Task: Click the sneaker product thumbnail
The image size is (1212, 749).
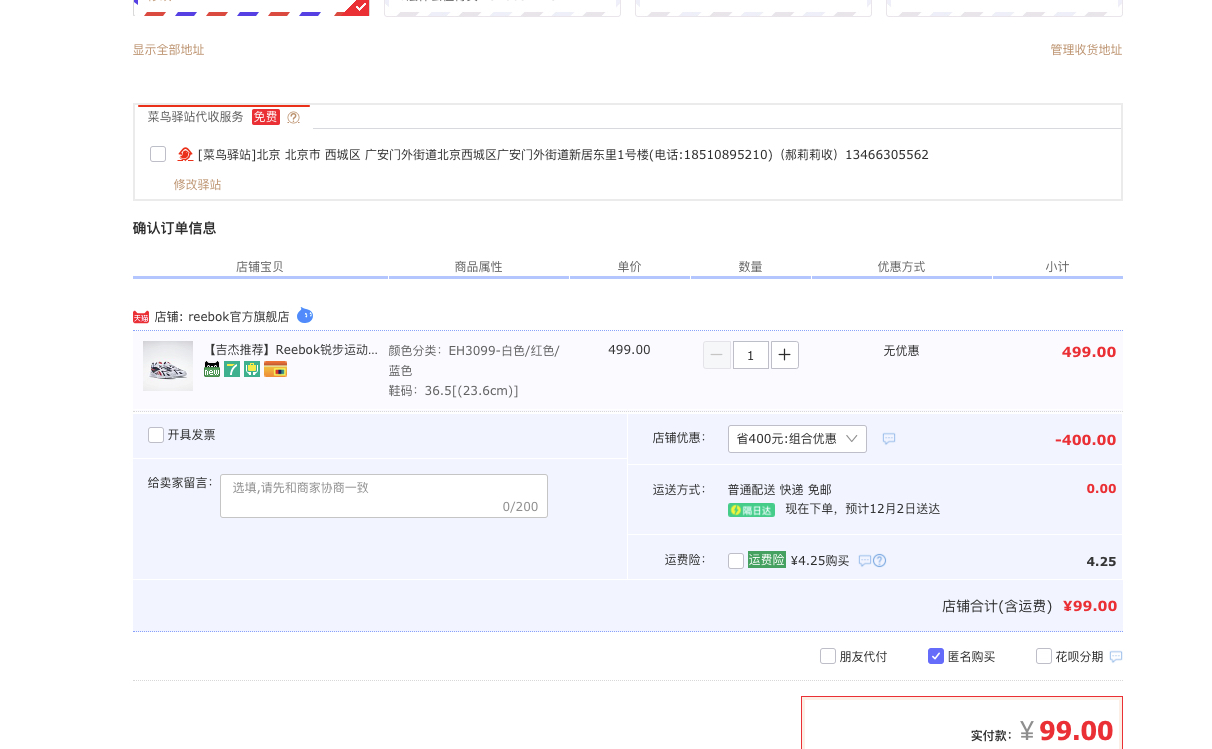Action: tap(168, 366)
